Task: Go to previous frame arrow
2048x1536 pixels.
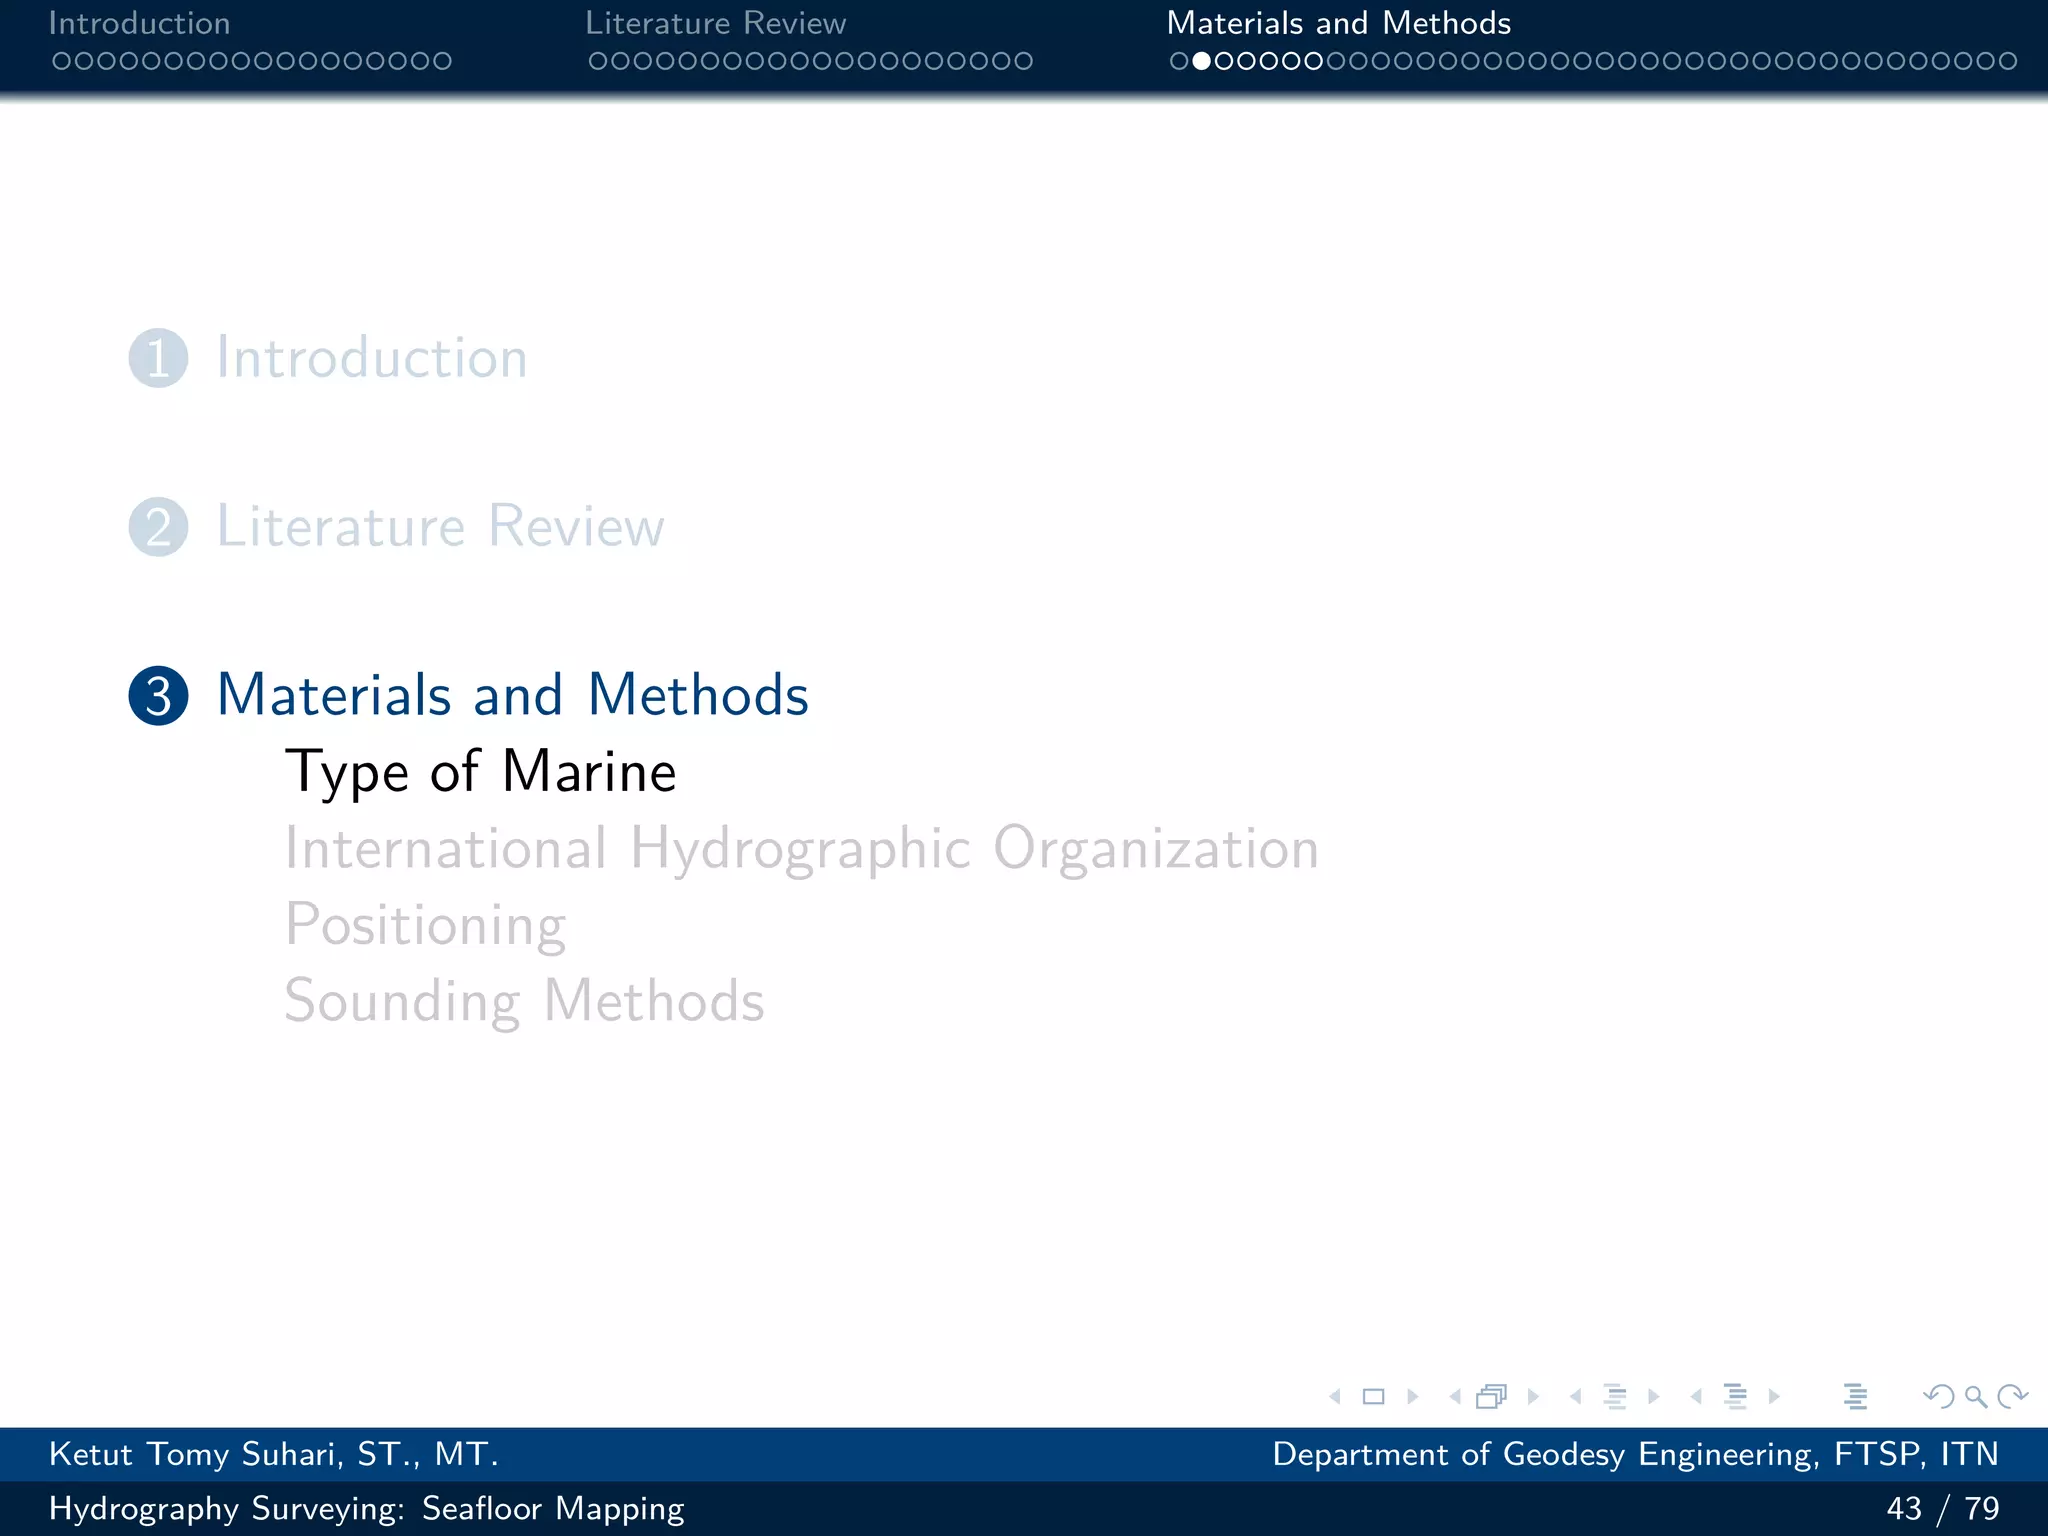Action: [x=1455, y=1397]
